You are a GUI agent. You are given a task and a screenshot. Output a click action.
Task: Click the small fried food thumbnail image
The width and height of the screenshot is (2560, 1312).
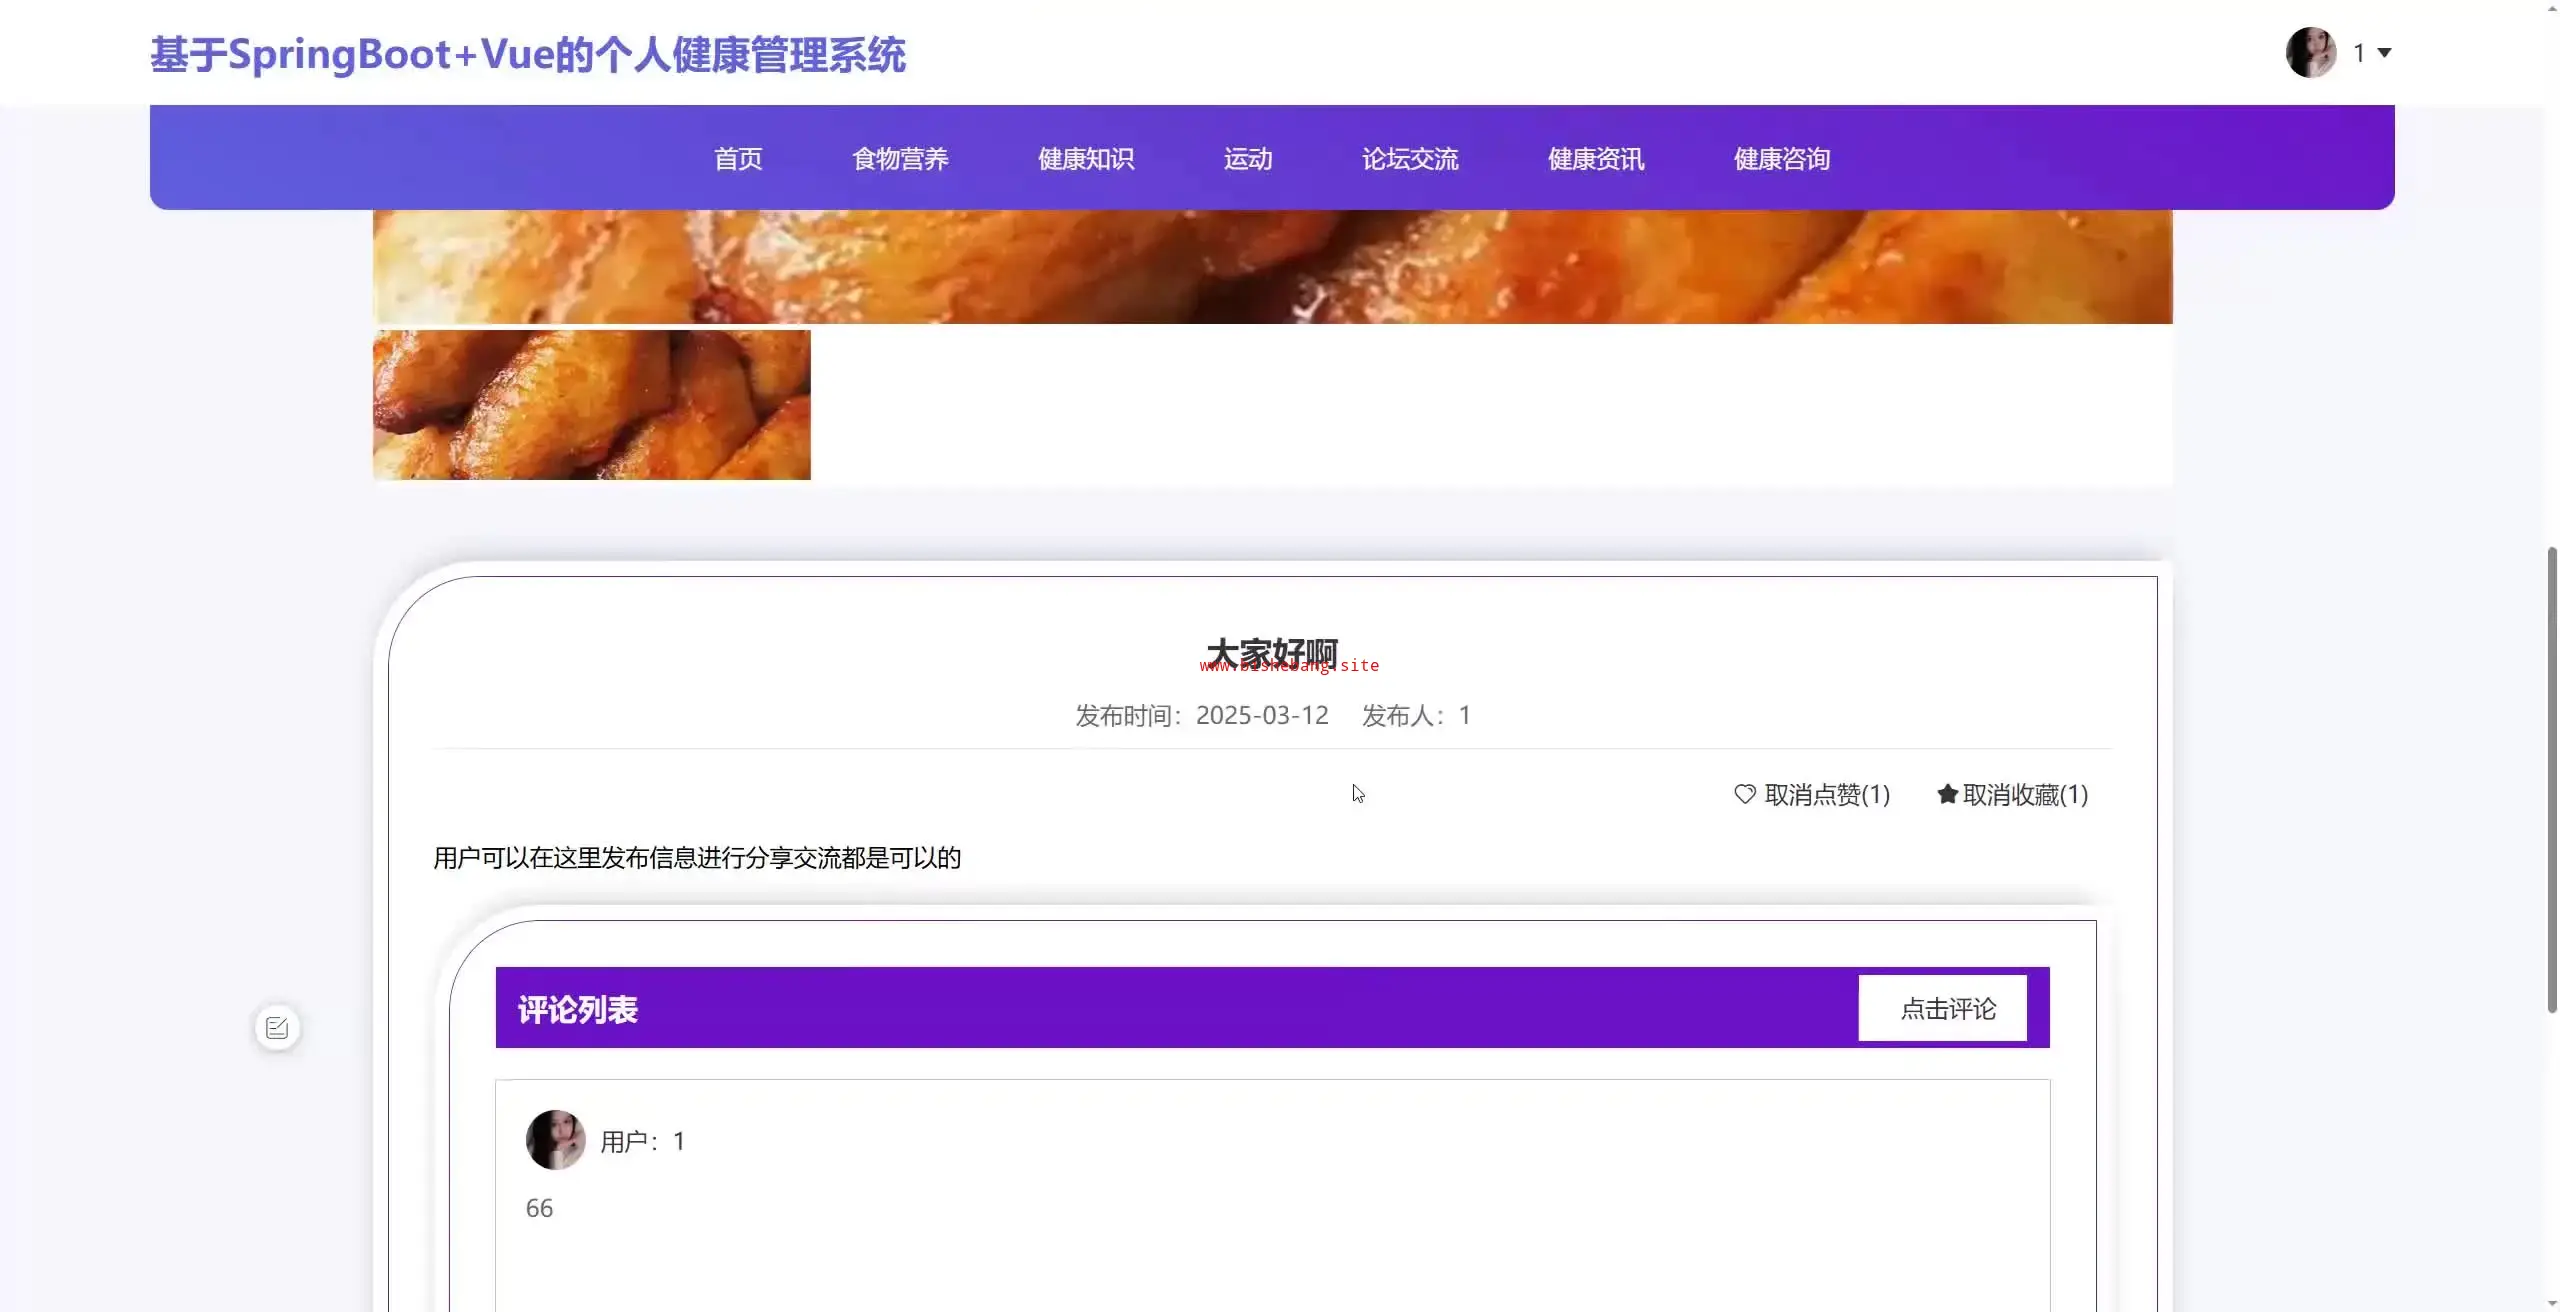[x=591, y=405]
